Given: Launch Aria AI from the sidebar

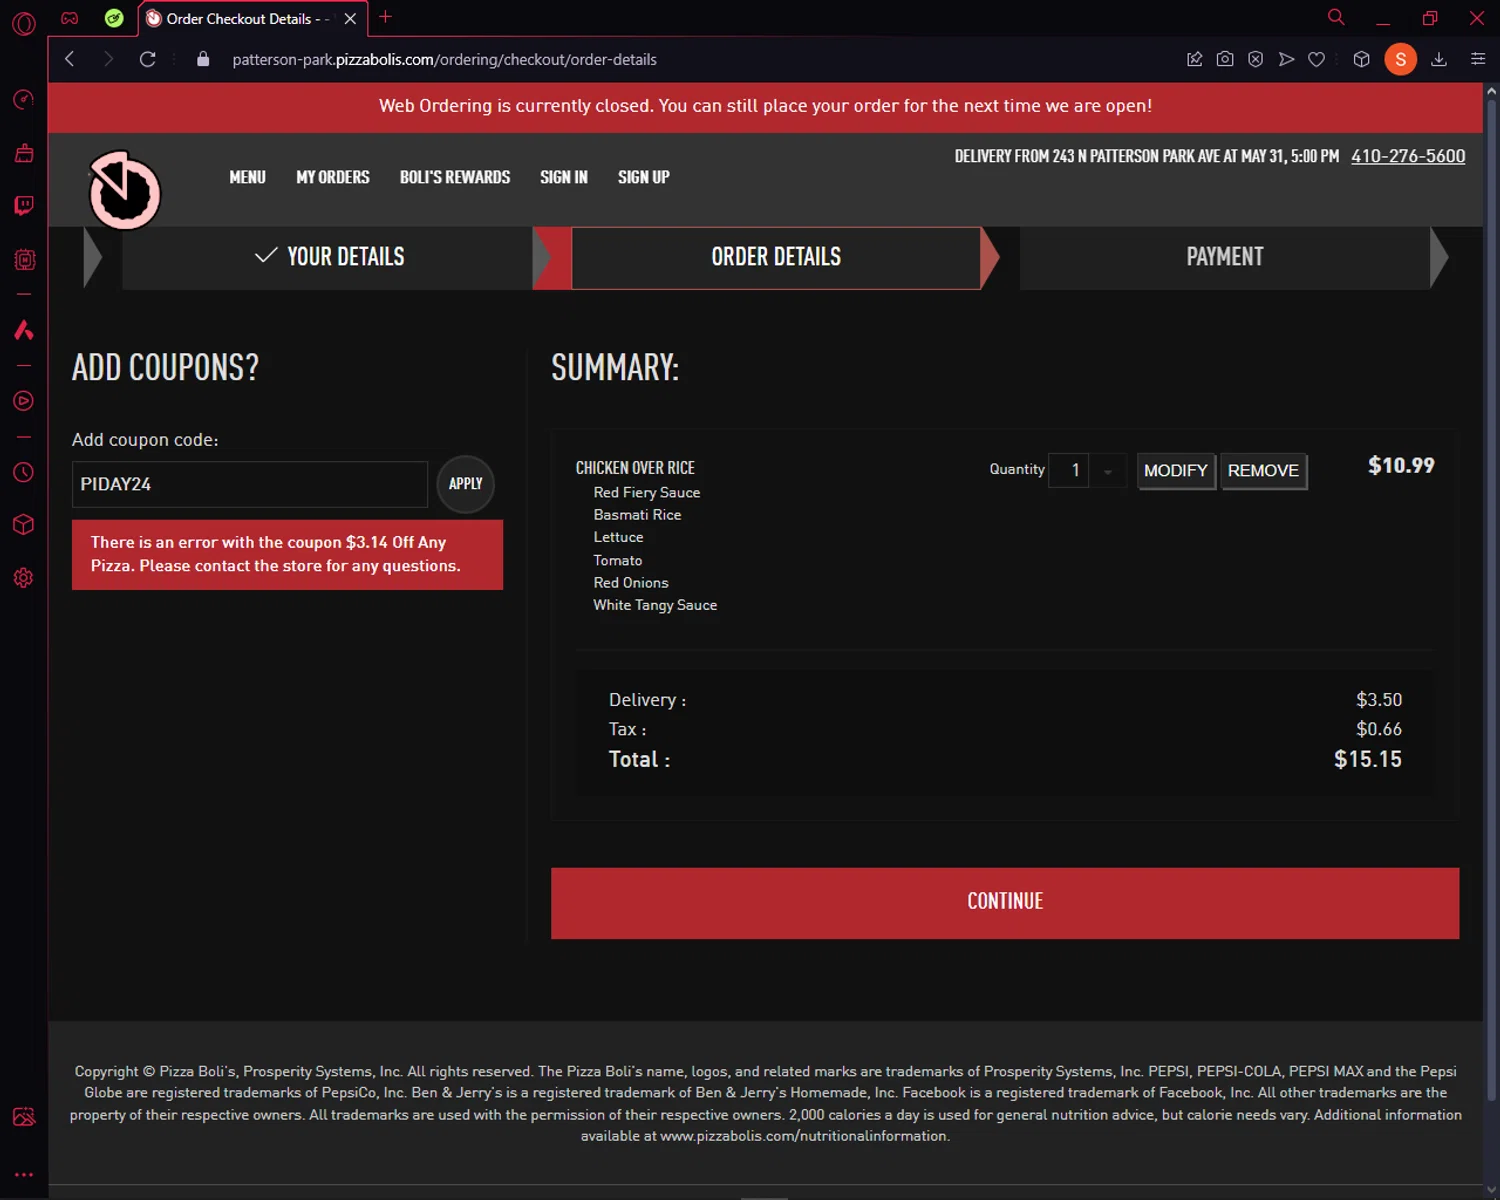Looking at the screenshot, I should click(24, 330).
